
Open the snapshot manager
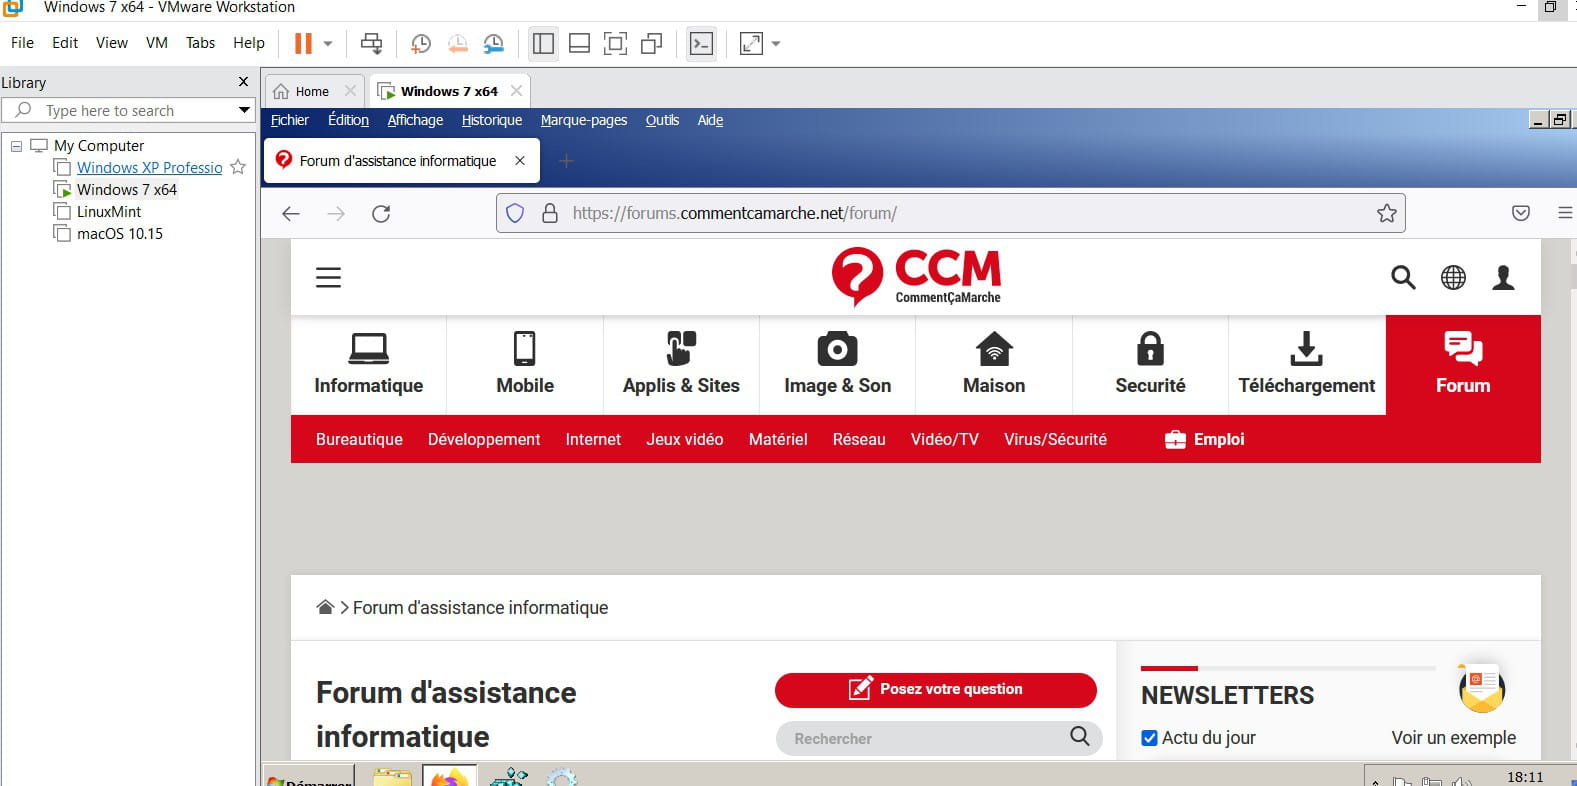point(494,43)
